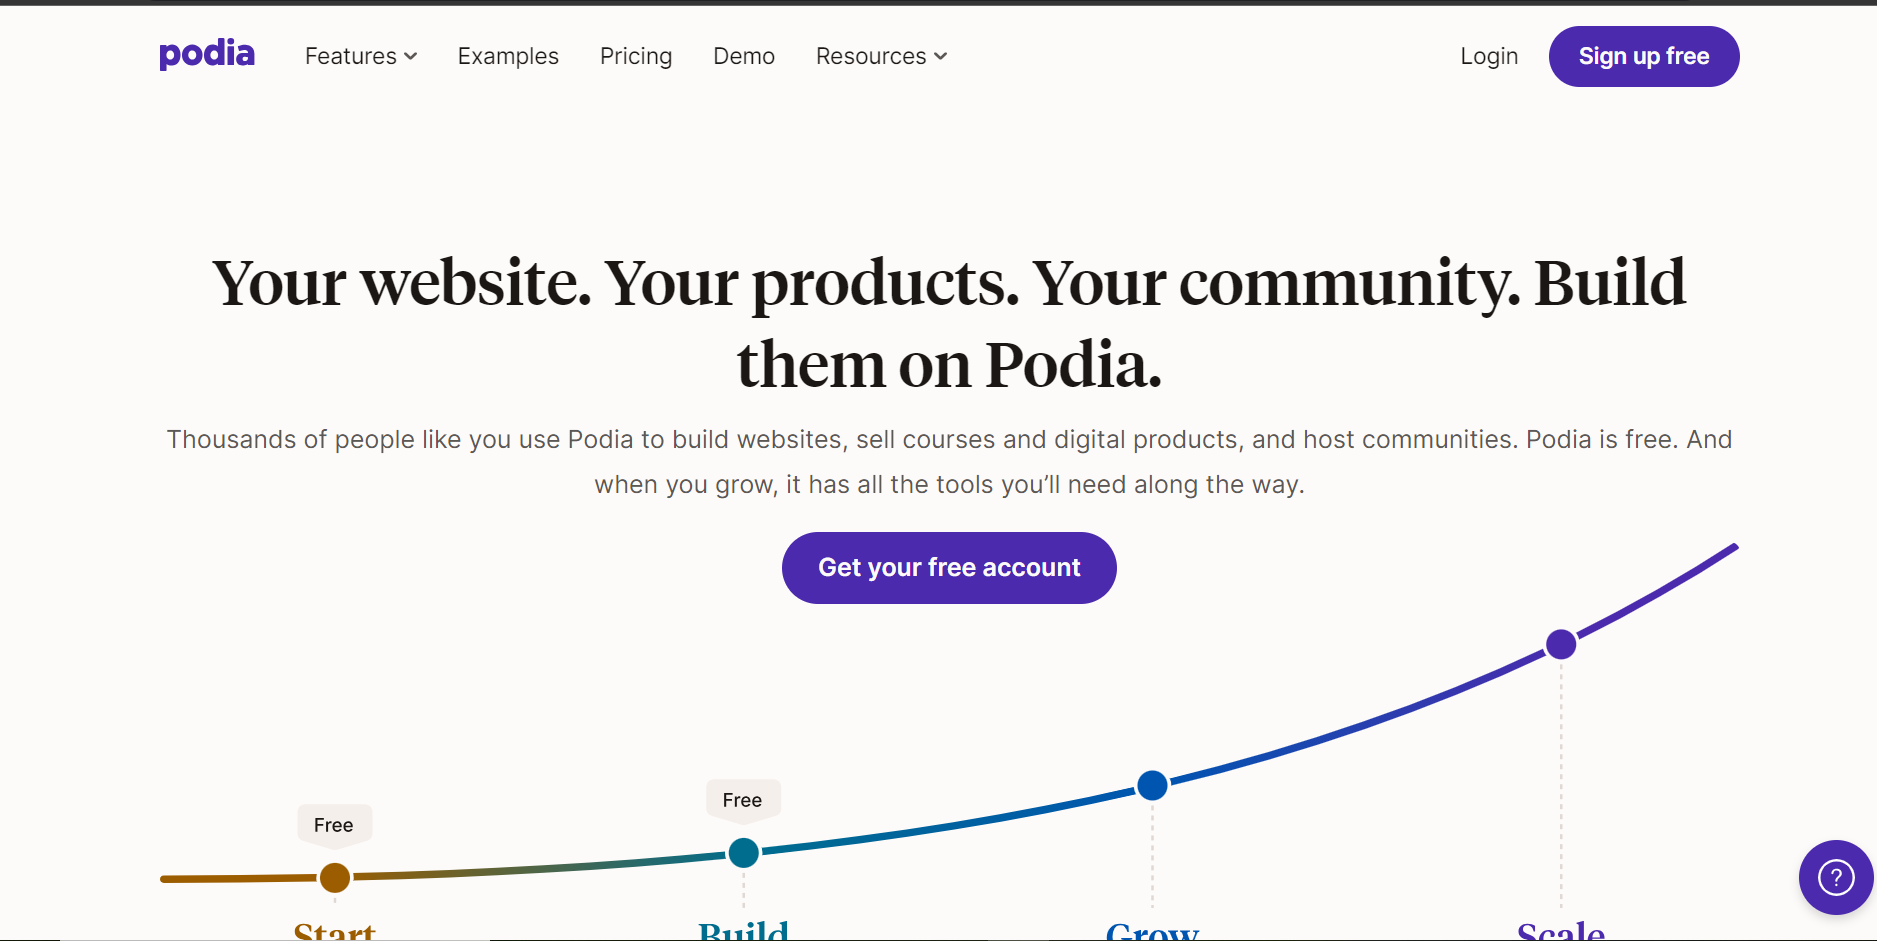
Task: Click the Free label above Start
Action: click(334, 825)
